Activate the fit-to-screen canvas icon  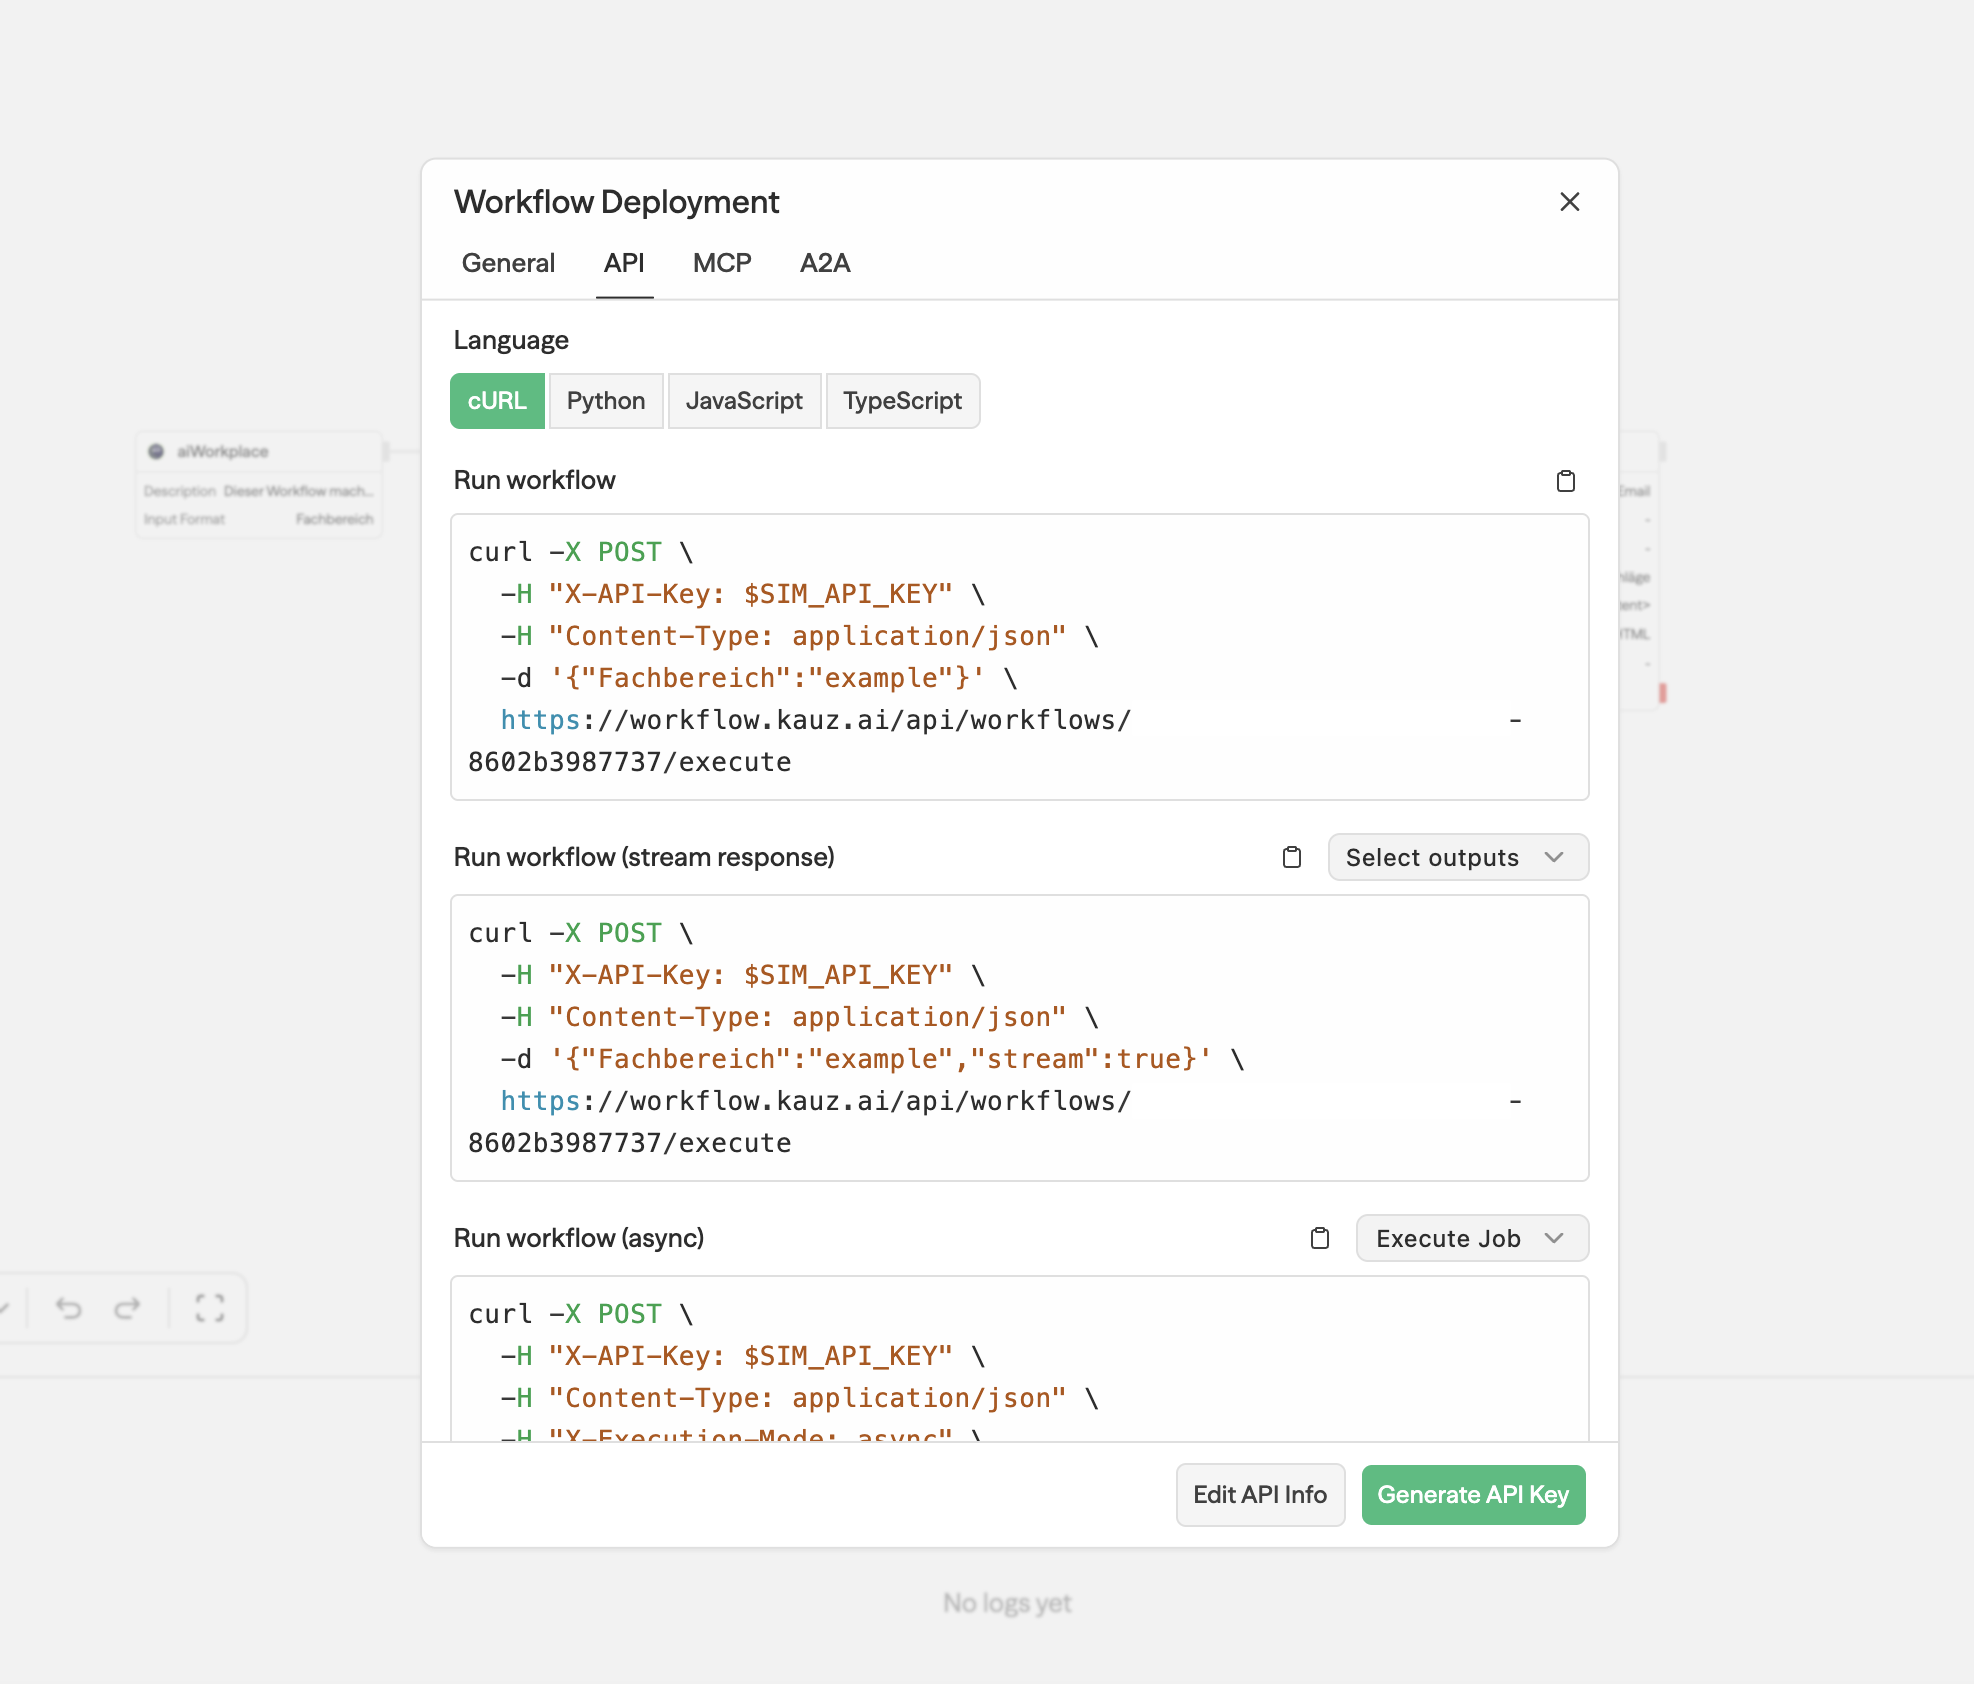point(209,1308)
